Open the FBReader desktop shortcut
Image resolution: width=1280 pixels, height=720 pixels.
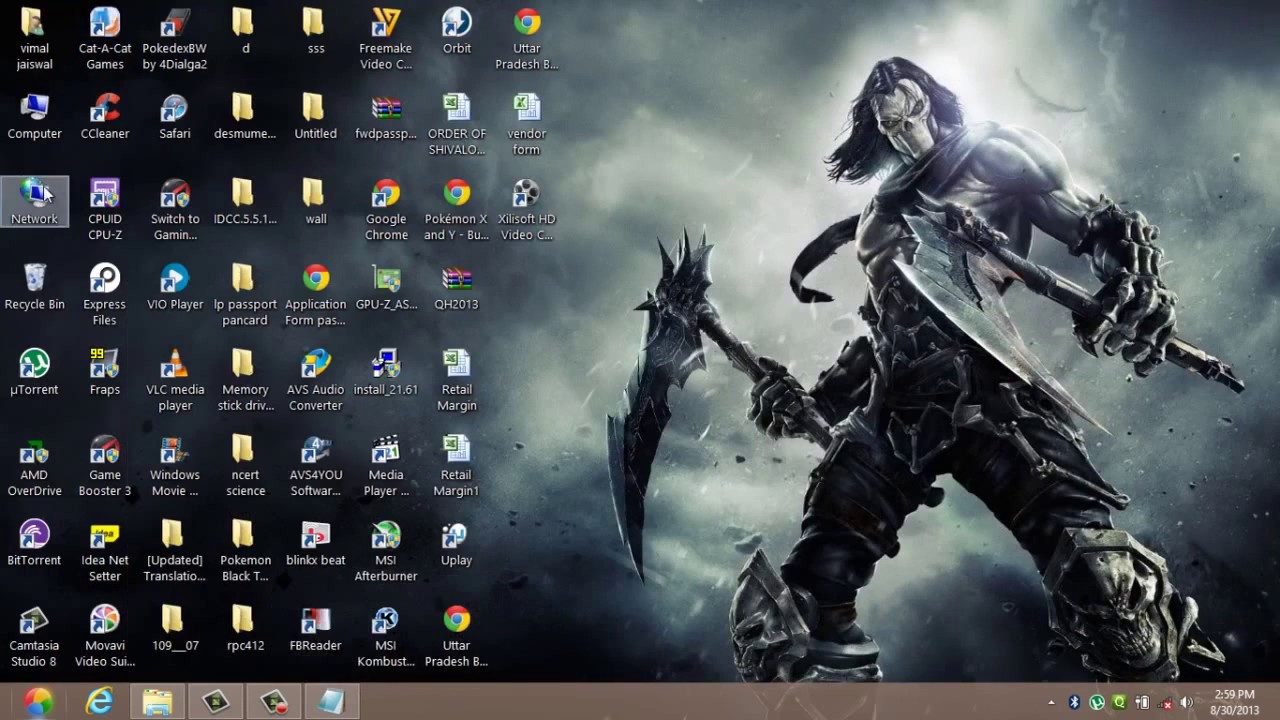316,629
